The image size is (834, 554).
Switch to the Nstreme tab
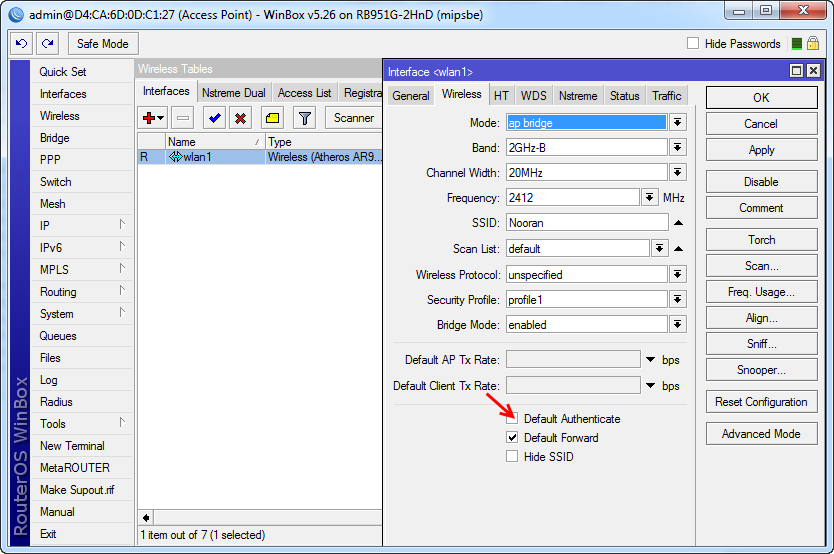pyautogui.click(x=578, y=96)
